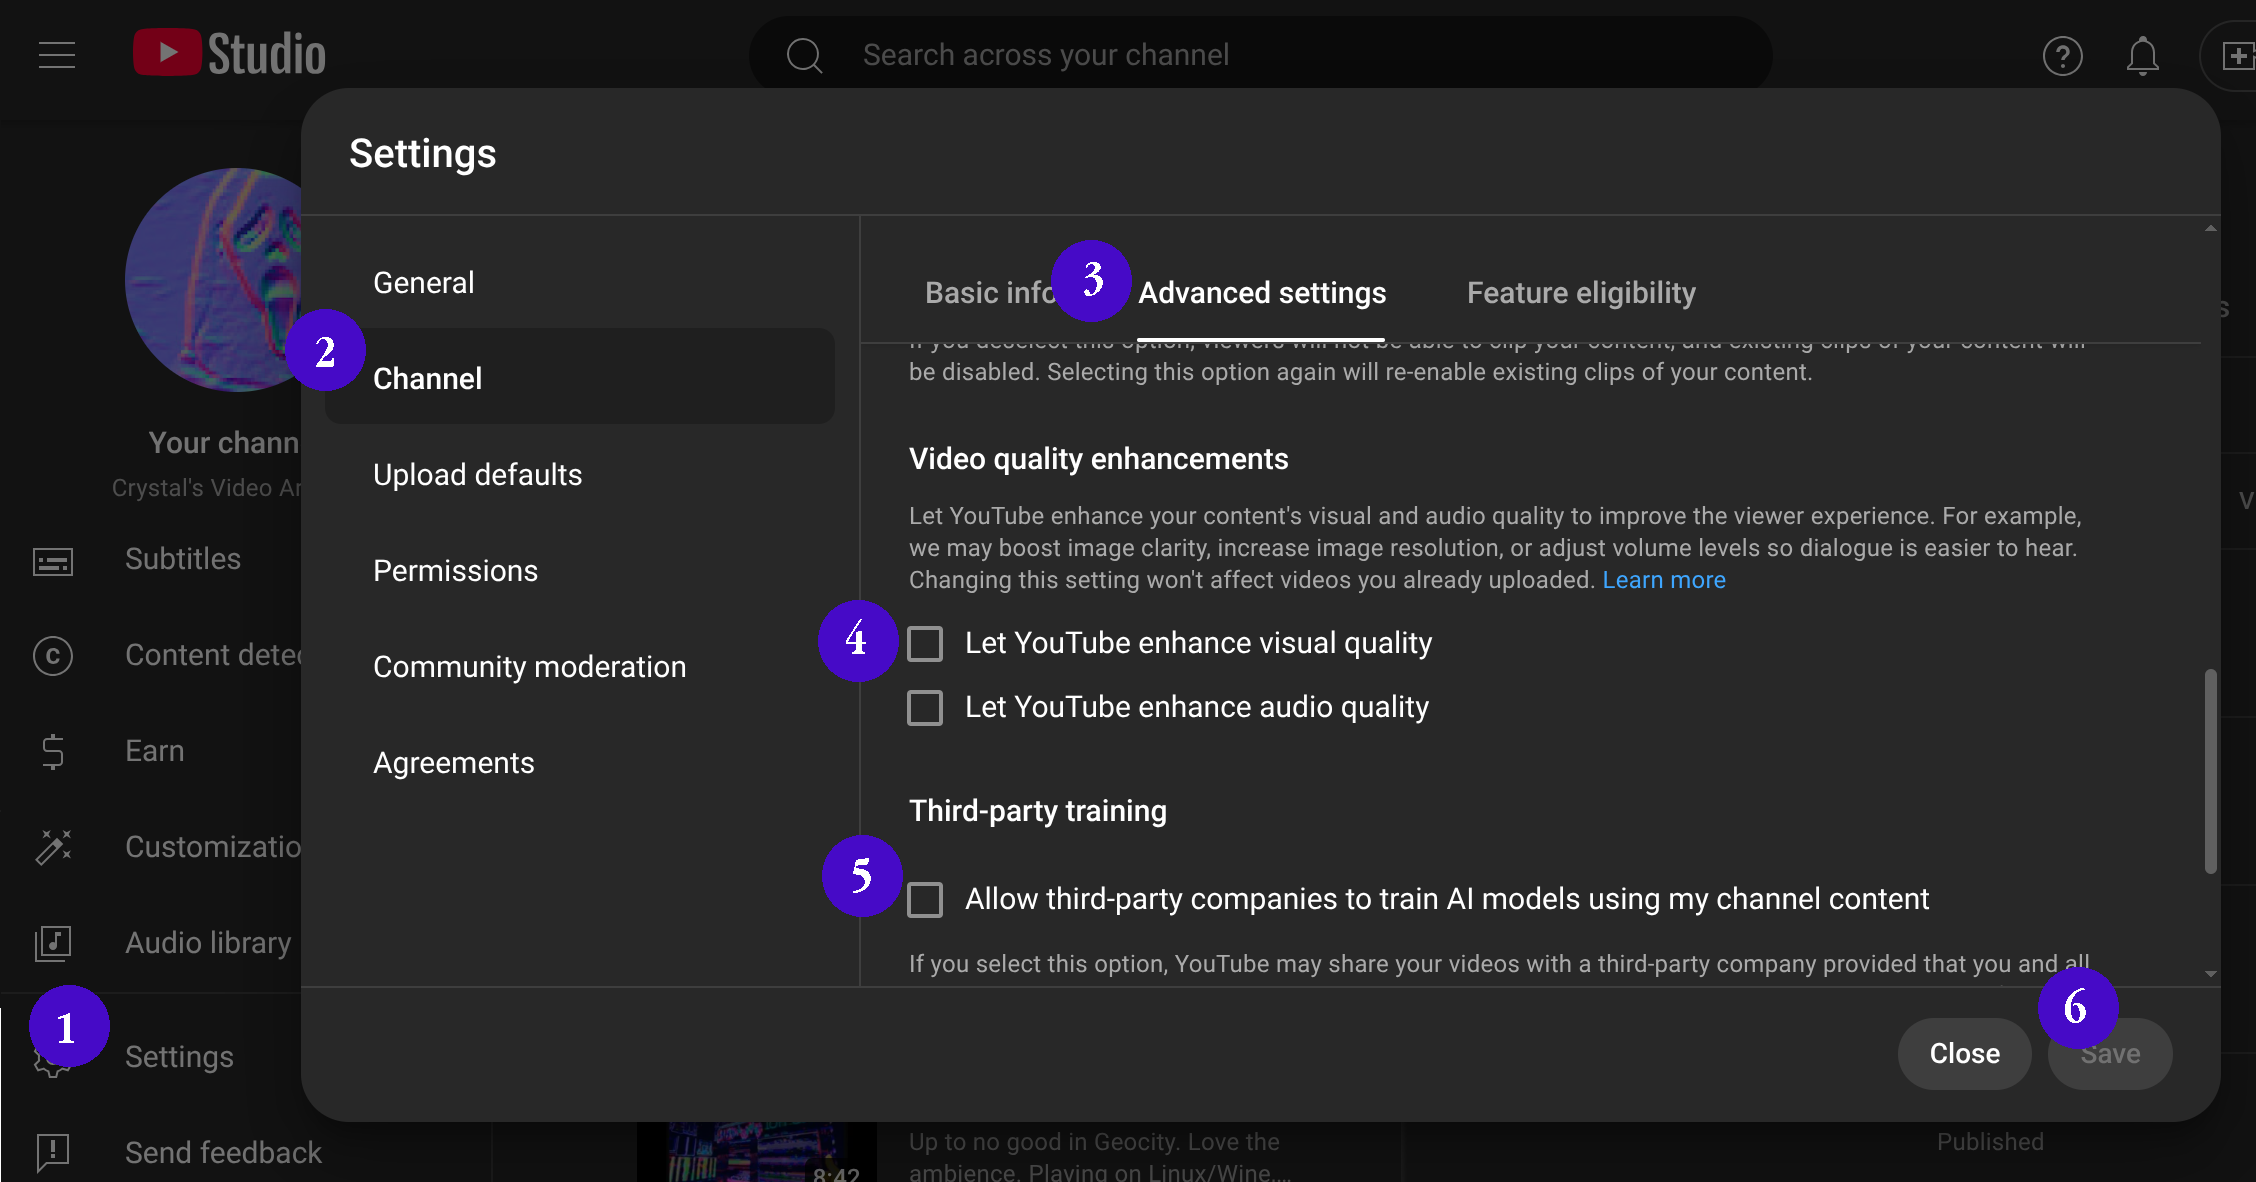Switch to the Feature eligibility tab
This screenshot has width=2256, height=1182.
click(1581, 293)
